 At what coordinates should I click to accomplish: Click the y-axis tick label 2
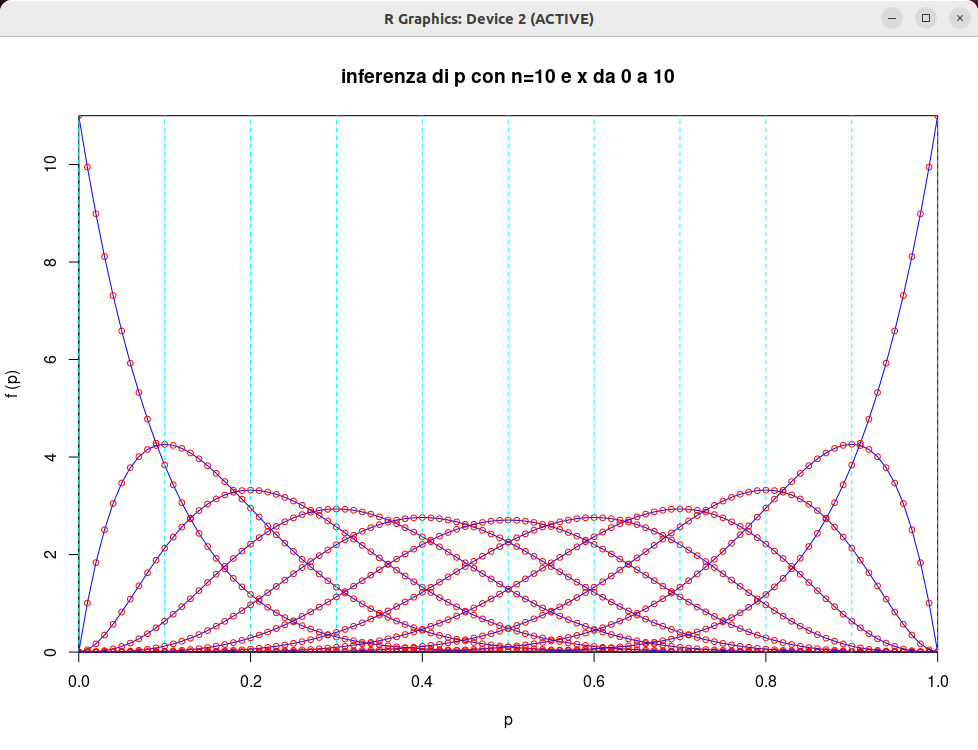click(x=51, y=554)
